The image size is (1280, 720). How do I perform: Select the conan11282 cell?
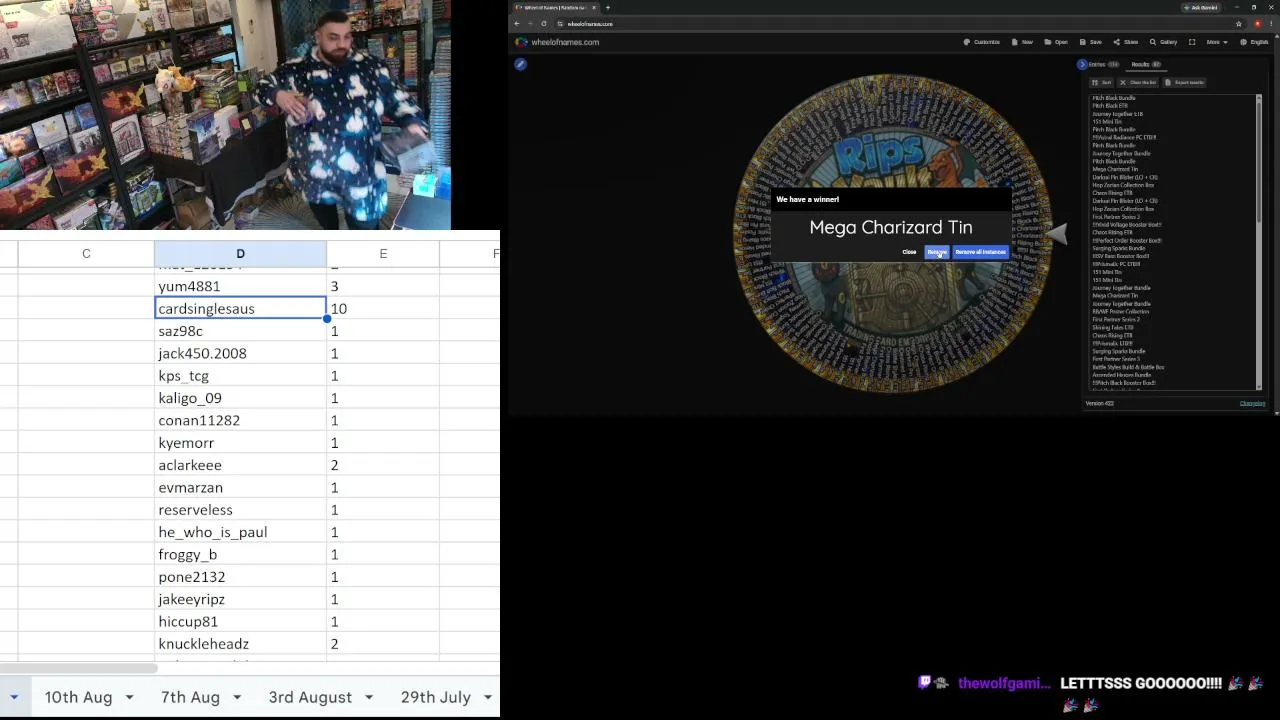240,420
